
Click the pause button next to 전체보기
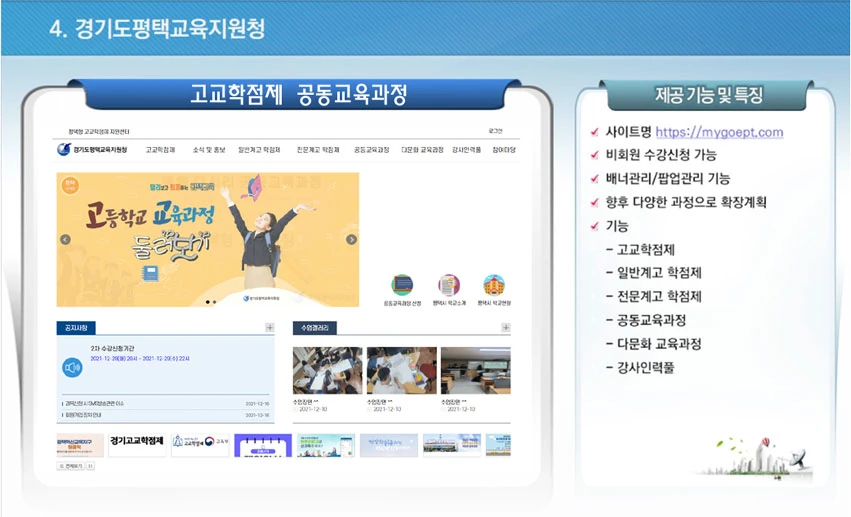(91, 466)
